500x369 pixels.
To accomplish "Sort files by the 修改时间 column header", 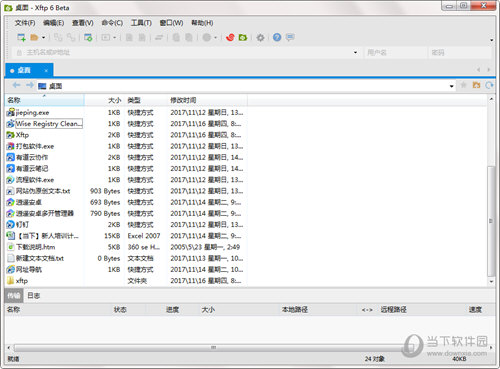I will point(207,100).
